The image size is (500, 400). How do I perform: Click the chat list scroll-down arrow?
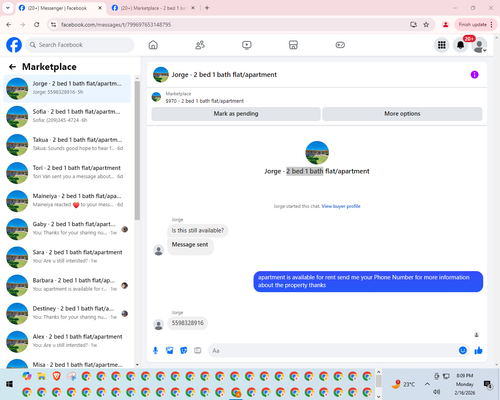pyautogui.click(x=137, y=365)
